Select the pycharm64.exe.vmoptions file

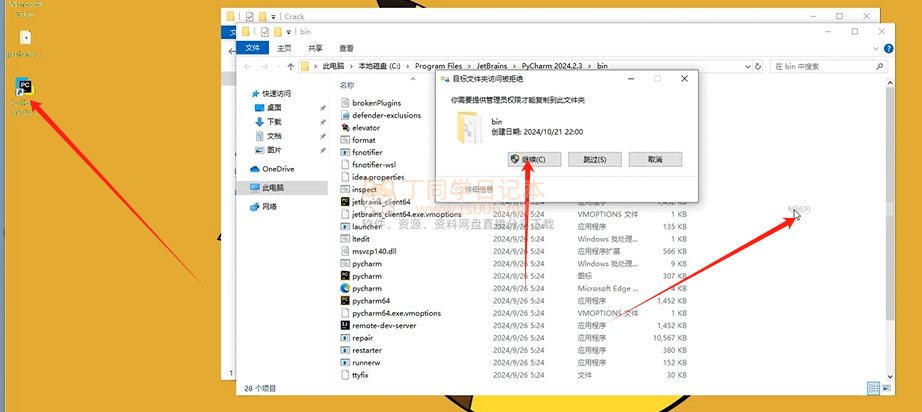(x=396, y=313)
